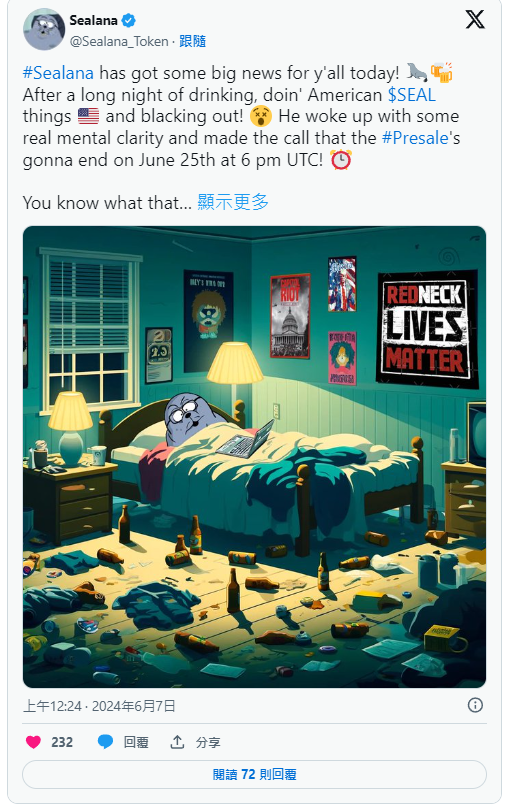This screenshot has width=506, height=804.
Task: Open the #Sealana hashtag
Action: (58, 73)
